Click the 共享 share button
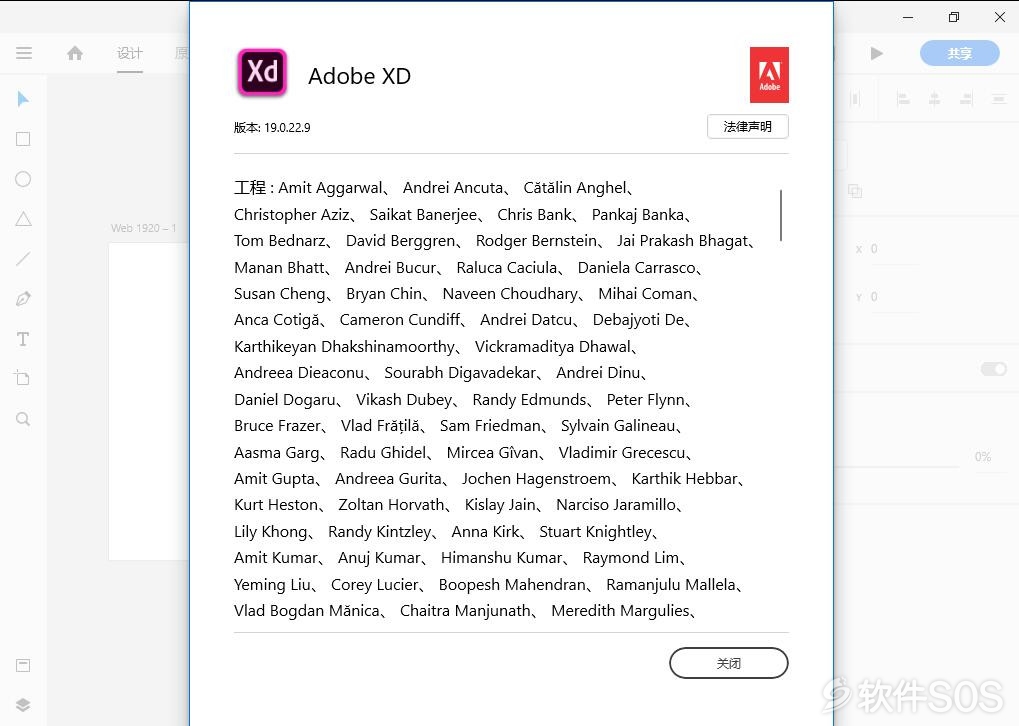 click(960, 53)
